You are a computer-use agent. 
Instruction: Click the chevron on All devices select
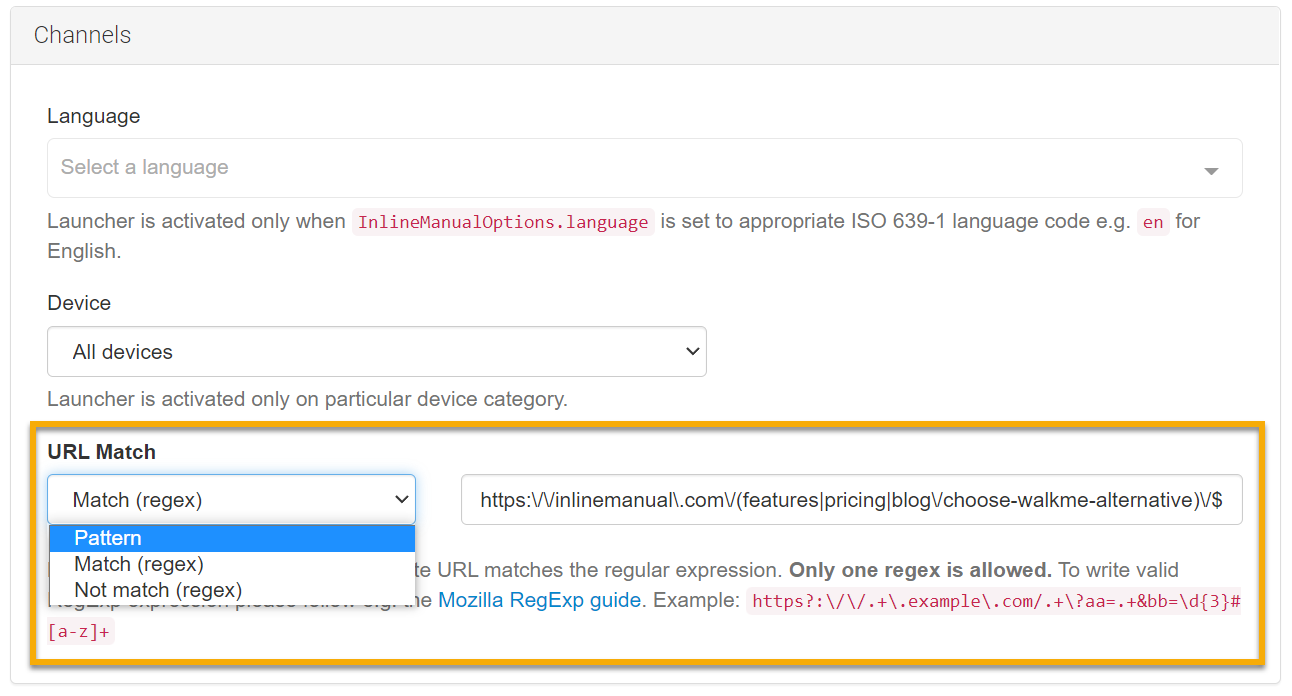pos(691,352)
